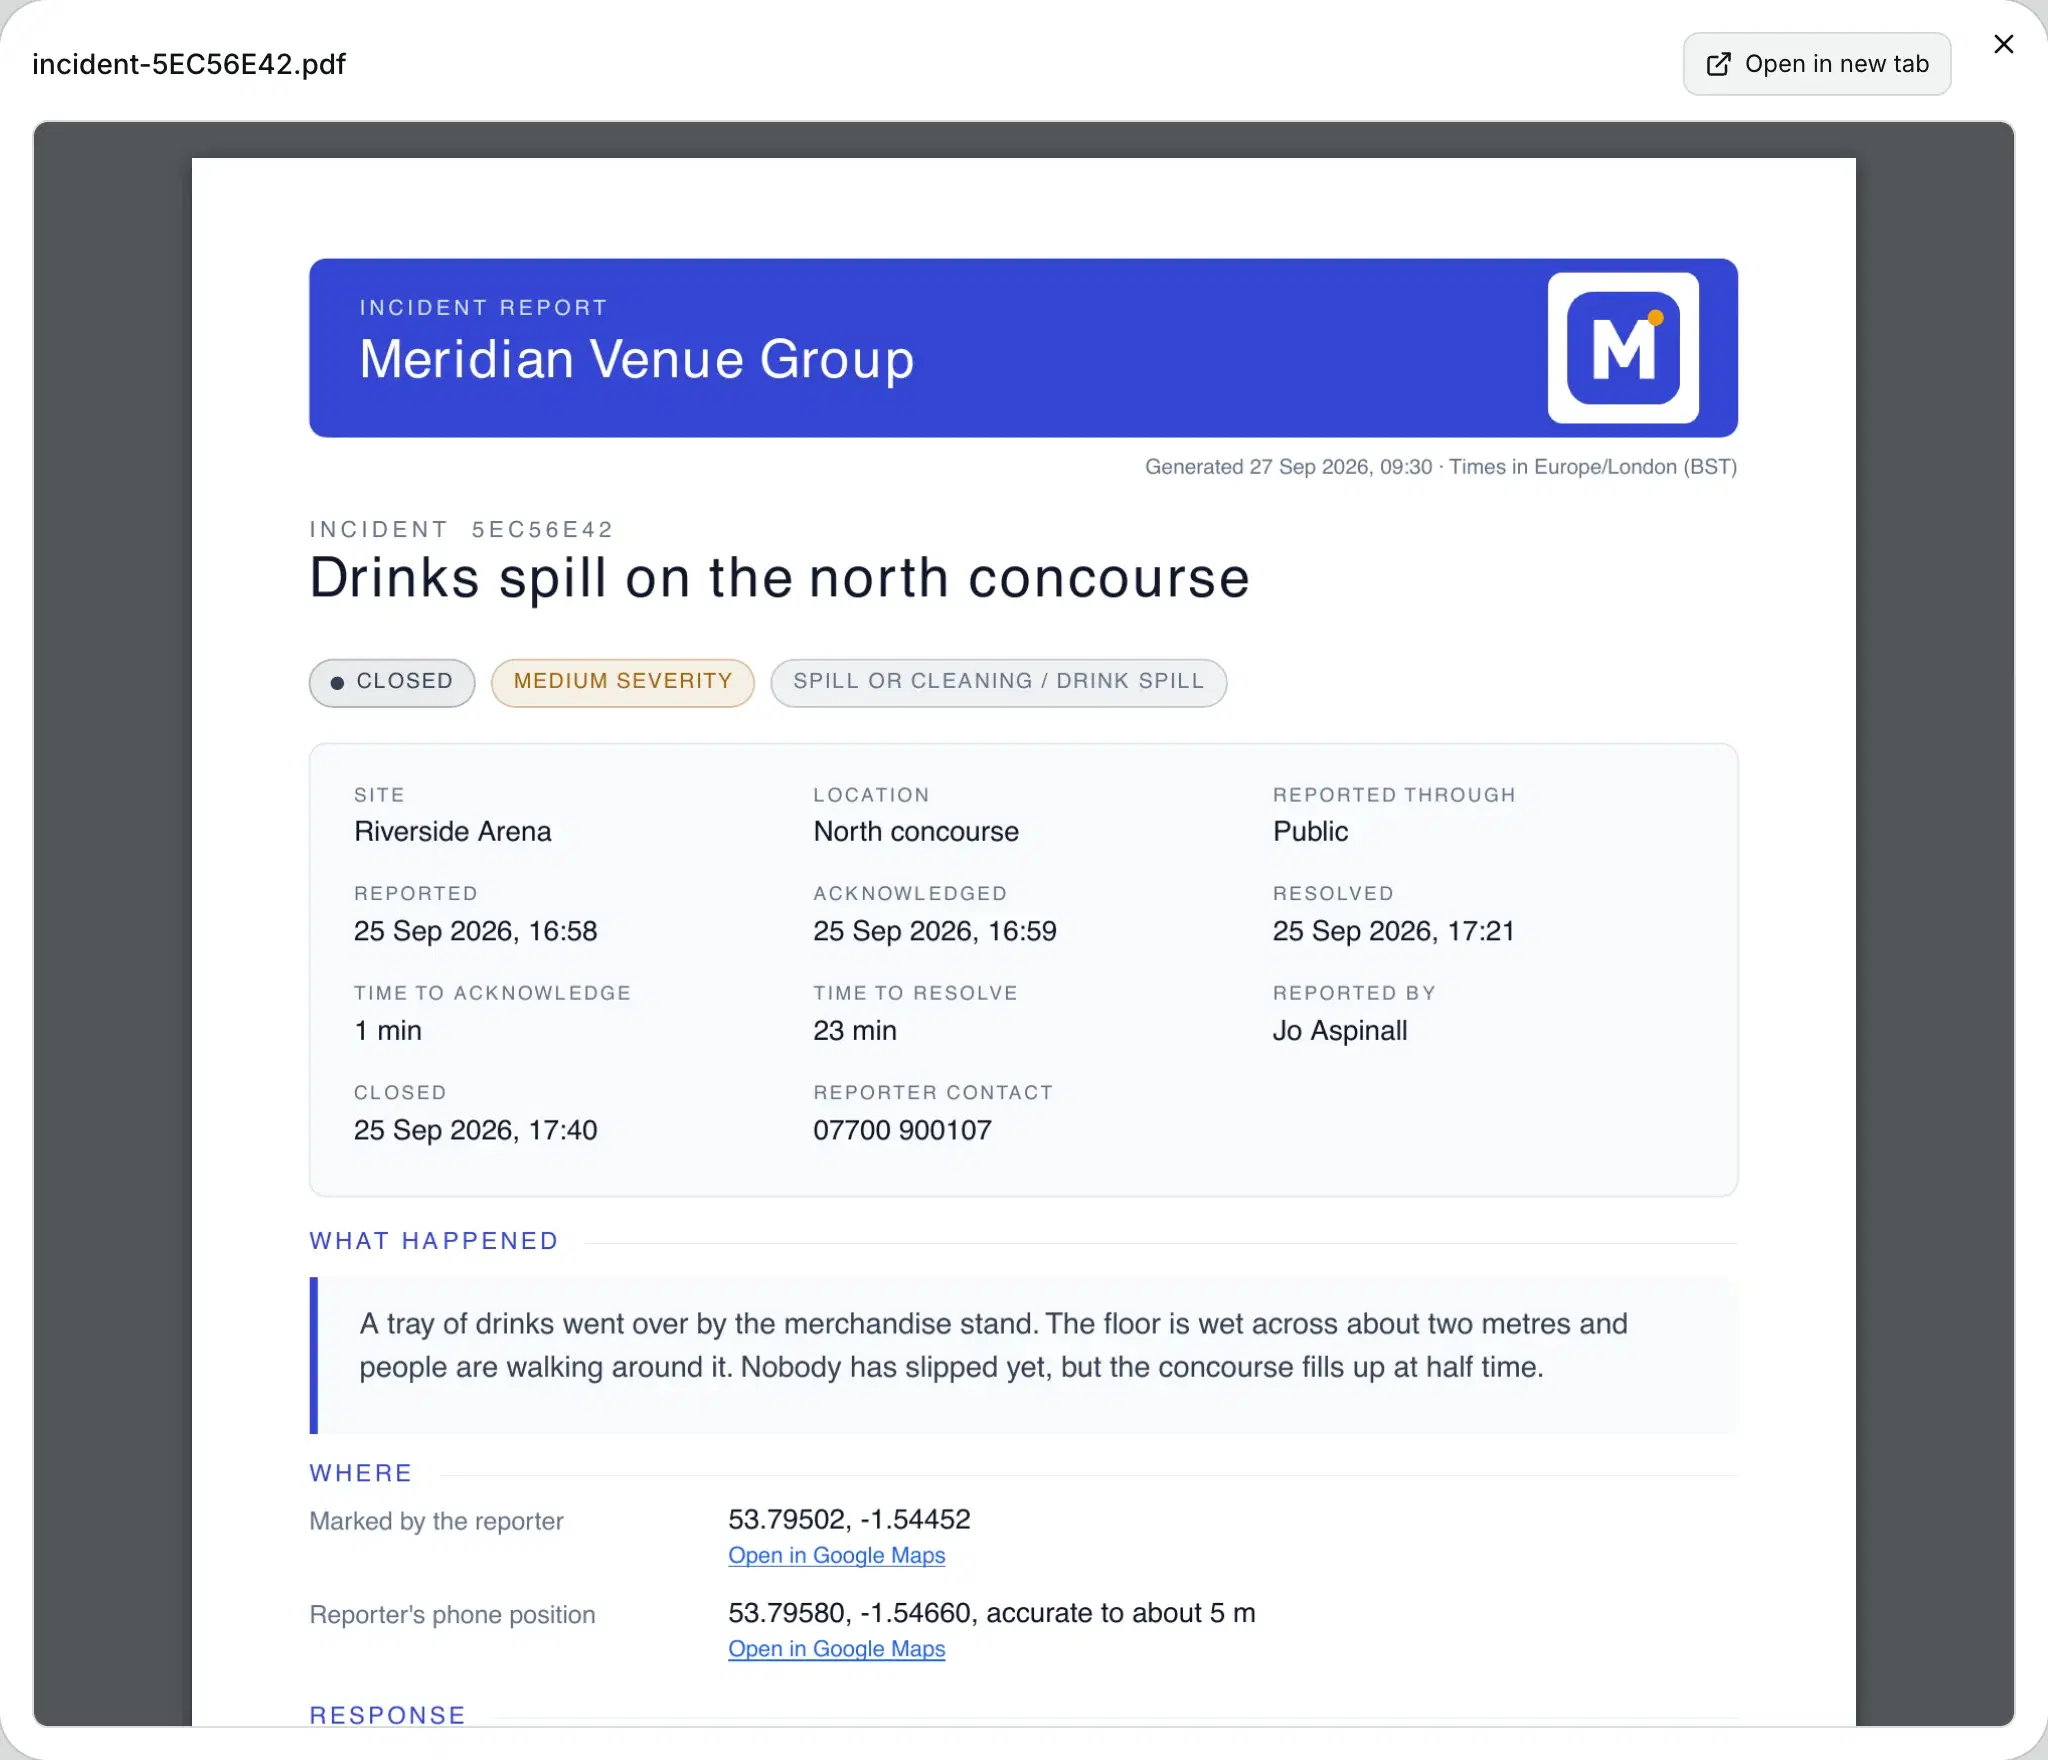The width and height of the screenshot is (2048, 1760).
Task: Click reported through value 'Public'
Action: tap(1310, 831)
